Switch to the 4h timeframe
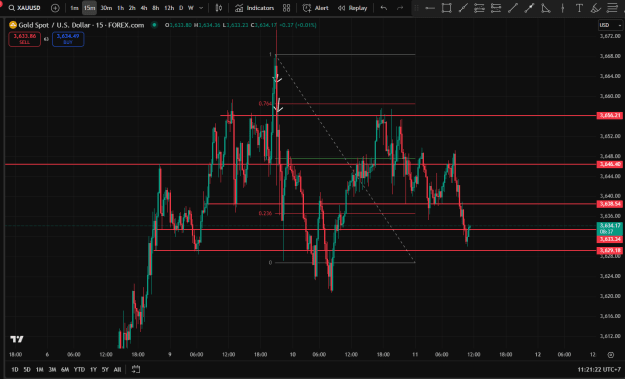Screen dimensions: 625x379 144,8
